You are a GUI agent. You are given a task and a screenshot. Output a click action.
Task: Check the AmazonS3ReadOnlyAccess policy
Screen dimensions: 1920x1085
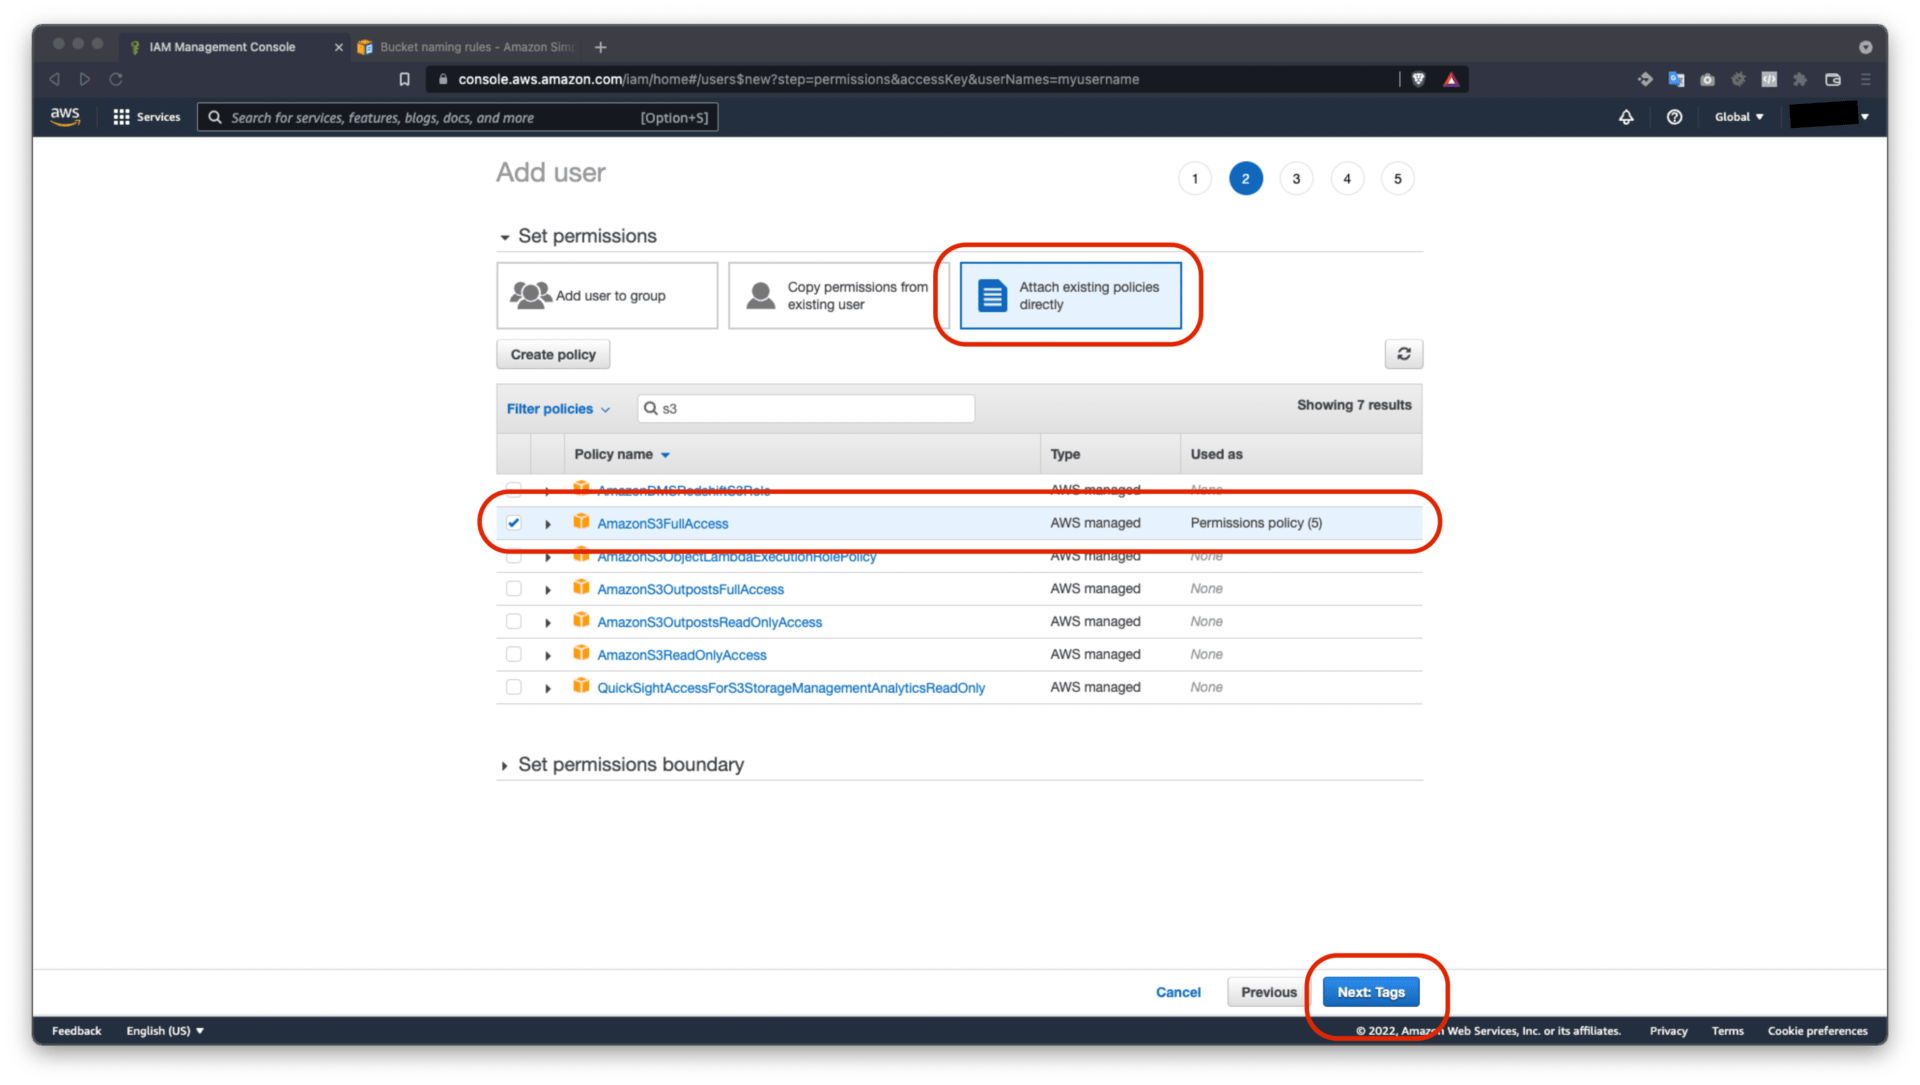pyautogui.click(x=513, y=654)
